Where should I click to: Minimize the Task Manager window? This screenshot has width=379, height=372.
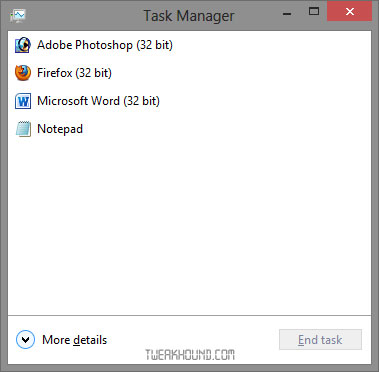[x=287, y=14]
